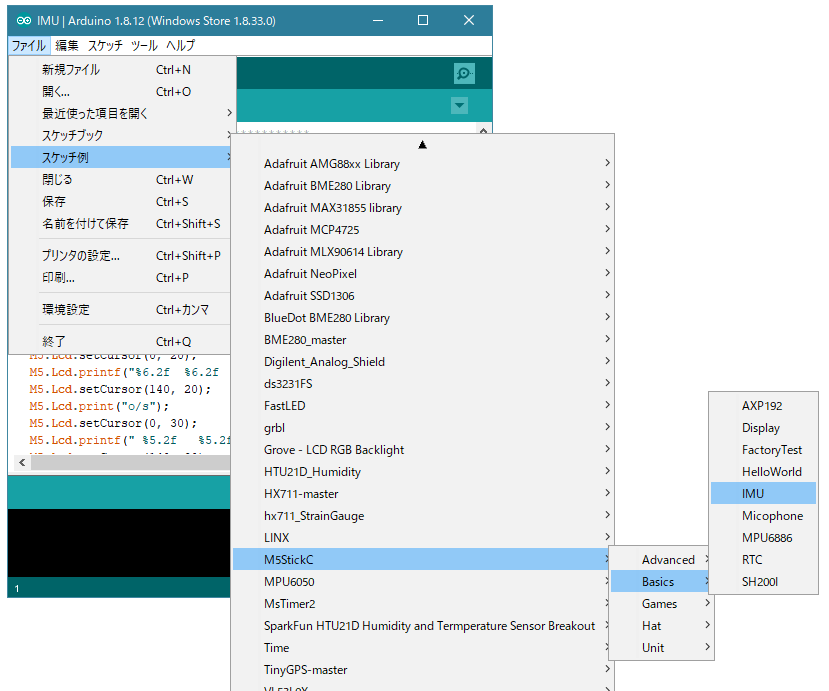This screenshot has width=829, height=691.
Task: Load the IMU example sketch
Action: tap(763, 494)
